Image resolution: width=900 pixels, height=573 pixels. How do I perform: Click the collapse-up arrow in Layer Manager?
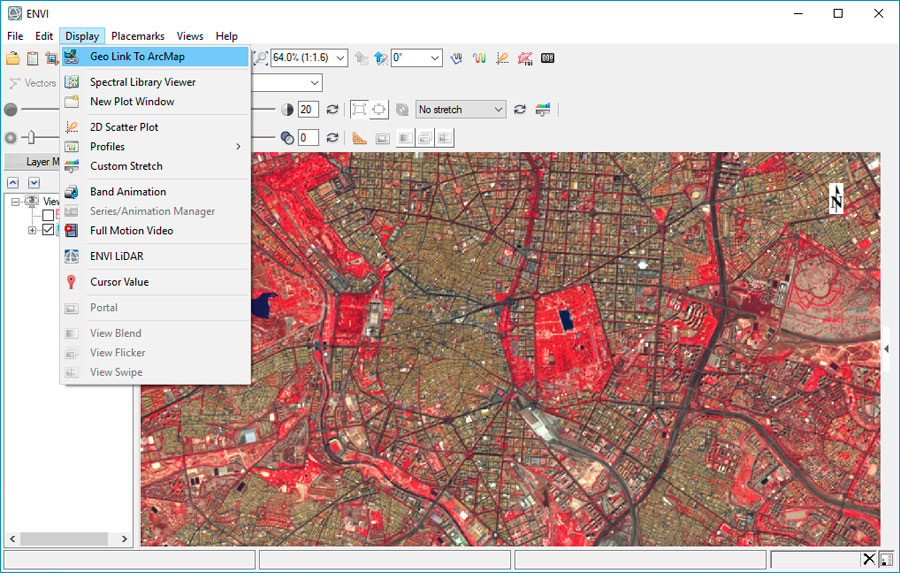click(13, 183)
